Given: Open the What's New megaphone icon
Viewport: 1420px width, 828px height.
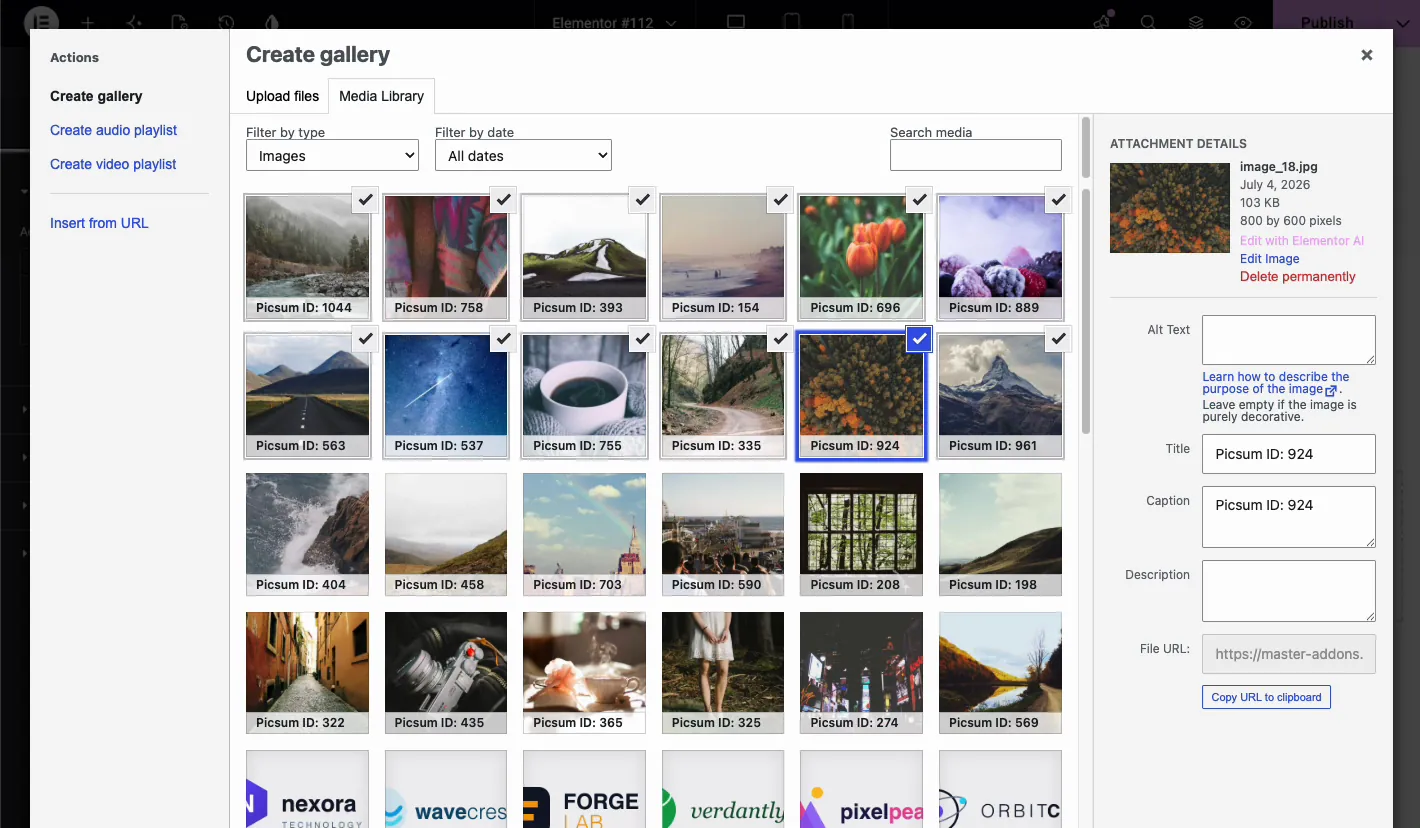Looking at the screenshot, I should 1102,22.
